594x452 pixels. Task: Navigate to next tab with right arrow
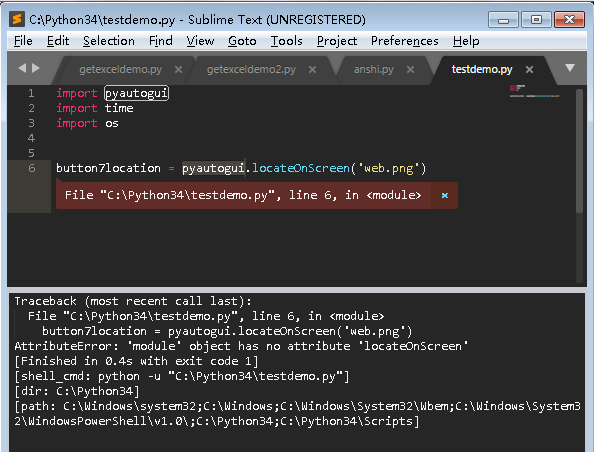coord(36,68)
